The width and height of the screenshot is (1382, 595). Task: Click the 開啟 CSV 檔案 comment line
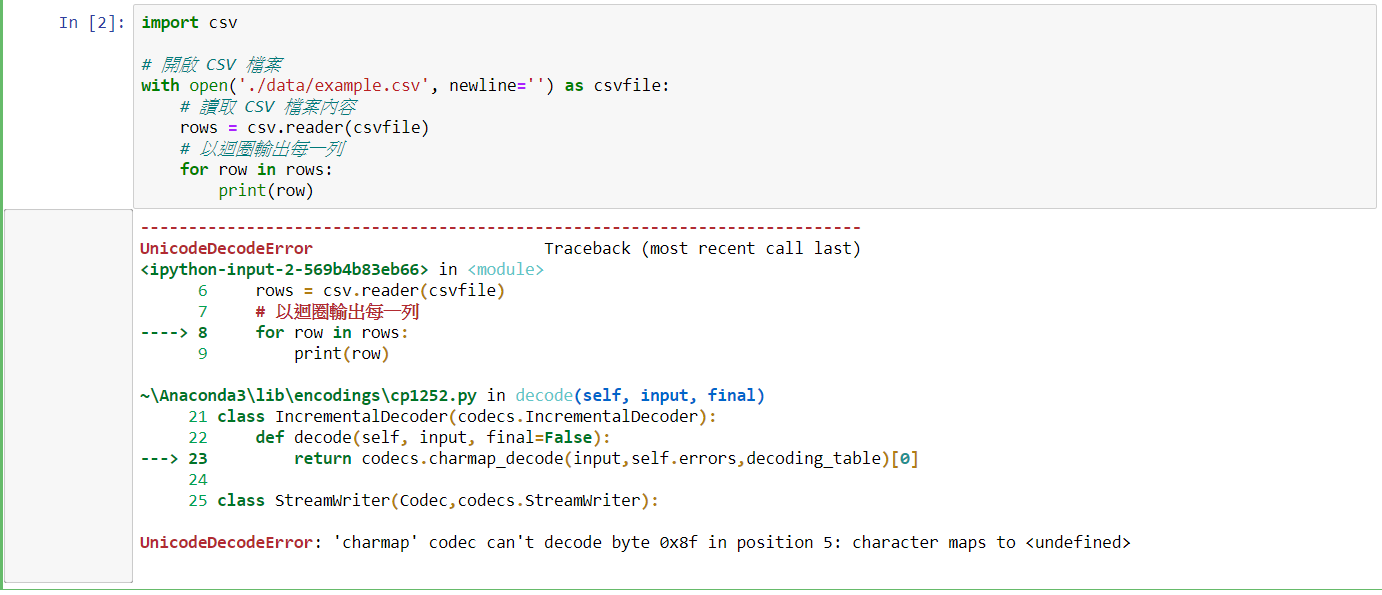click(211, 64)
